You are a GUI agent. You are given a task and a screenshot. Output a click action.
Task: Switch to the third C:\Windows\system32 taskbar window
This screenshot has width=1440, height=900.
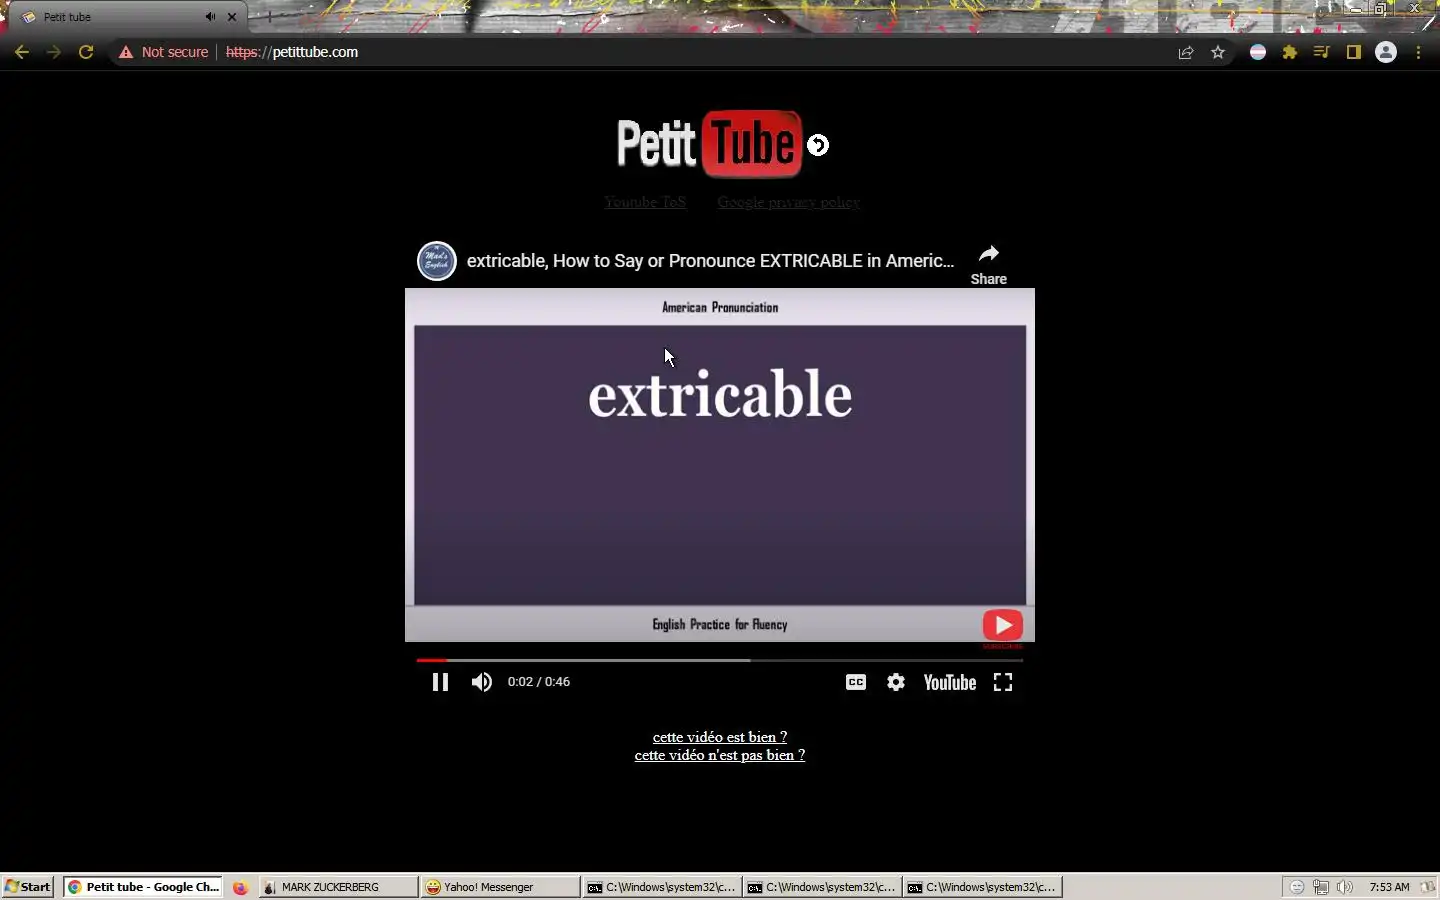point(982,887)
